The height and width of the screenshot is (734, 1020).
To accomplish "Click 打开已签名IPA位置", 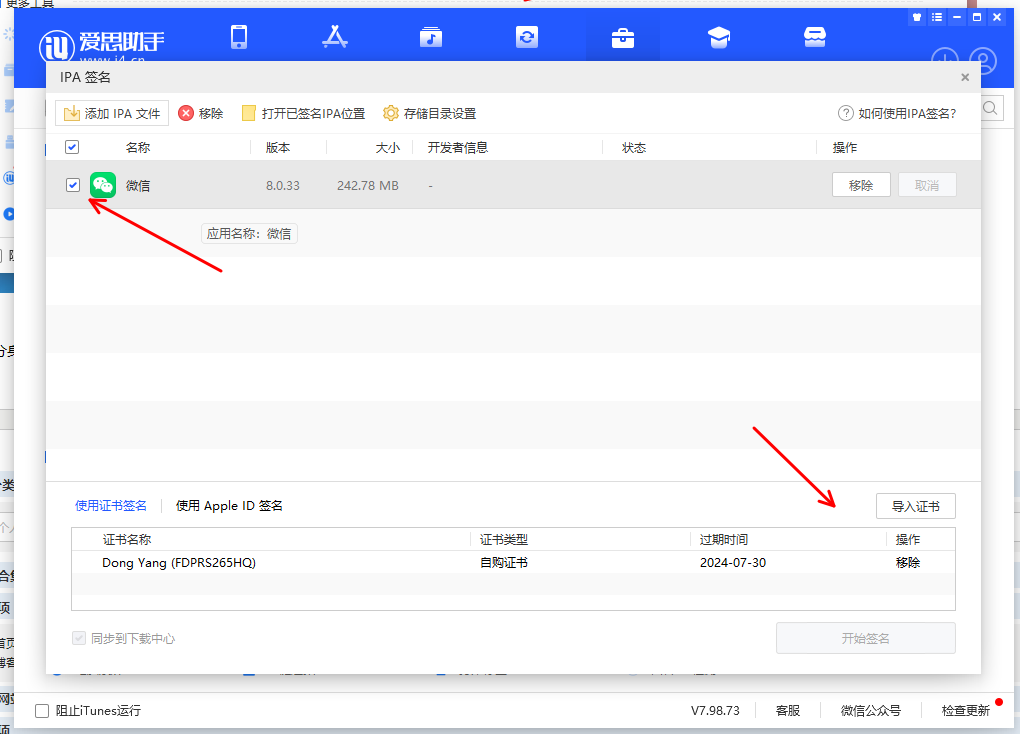I will (x=303, y=113).
